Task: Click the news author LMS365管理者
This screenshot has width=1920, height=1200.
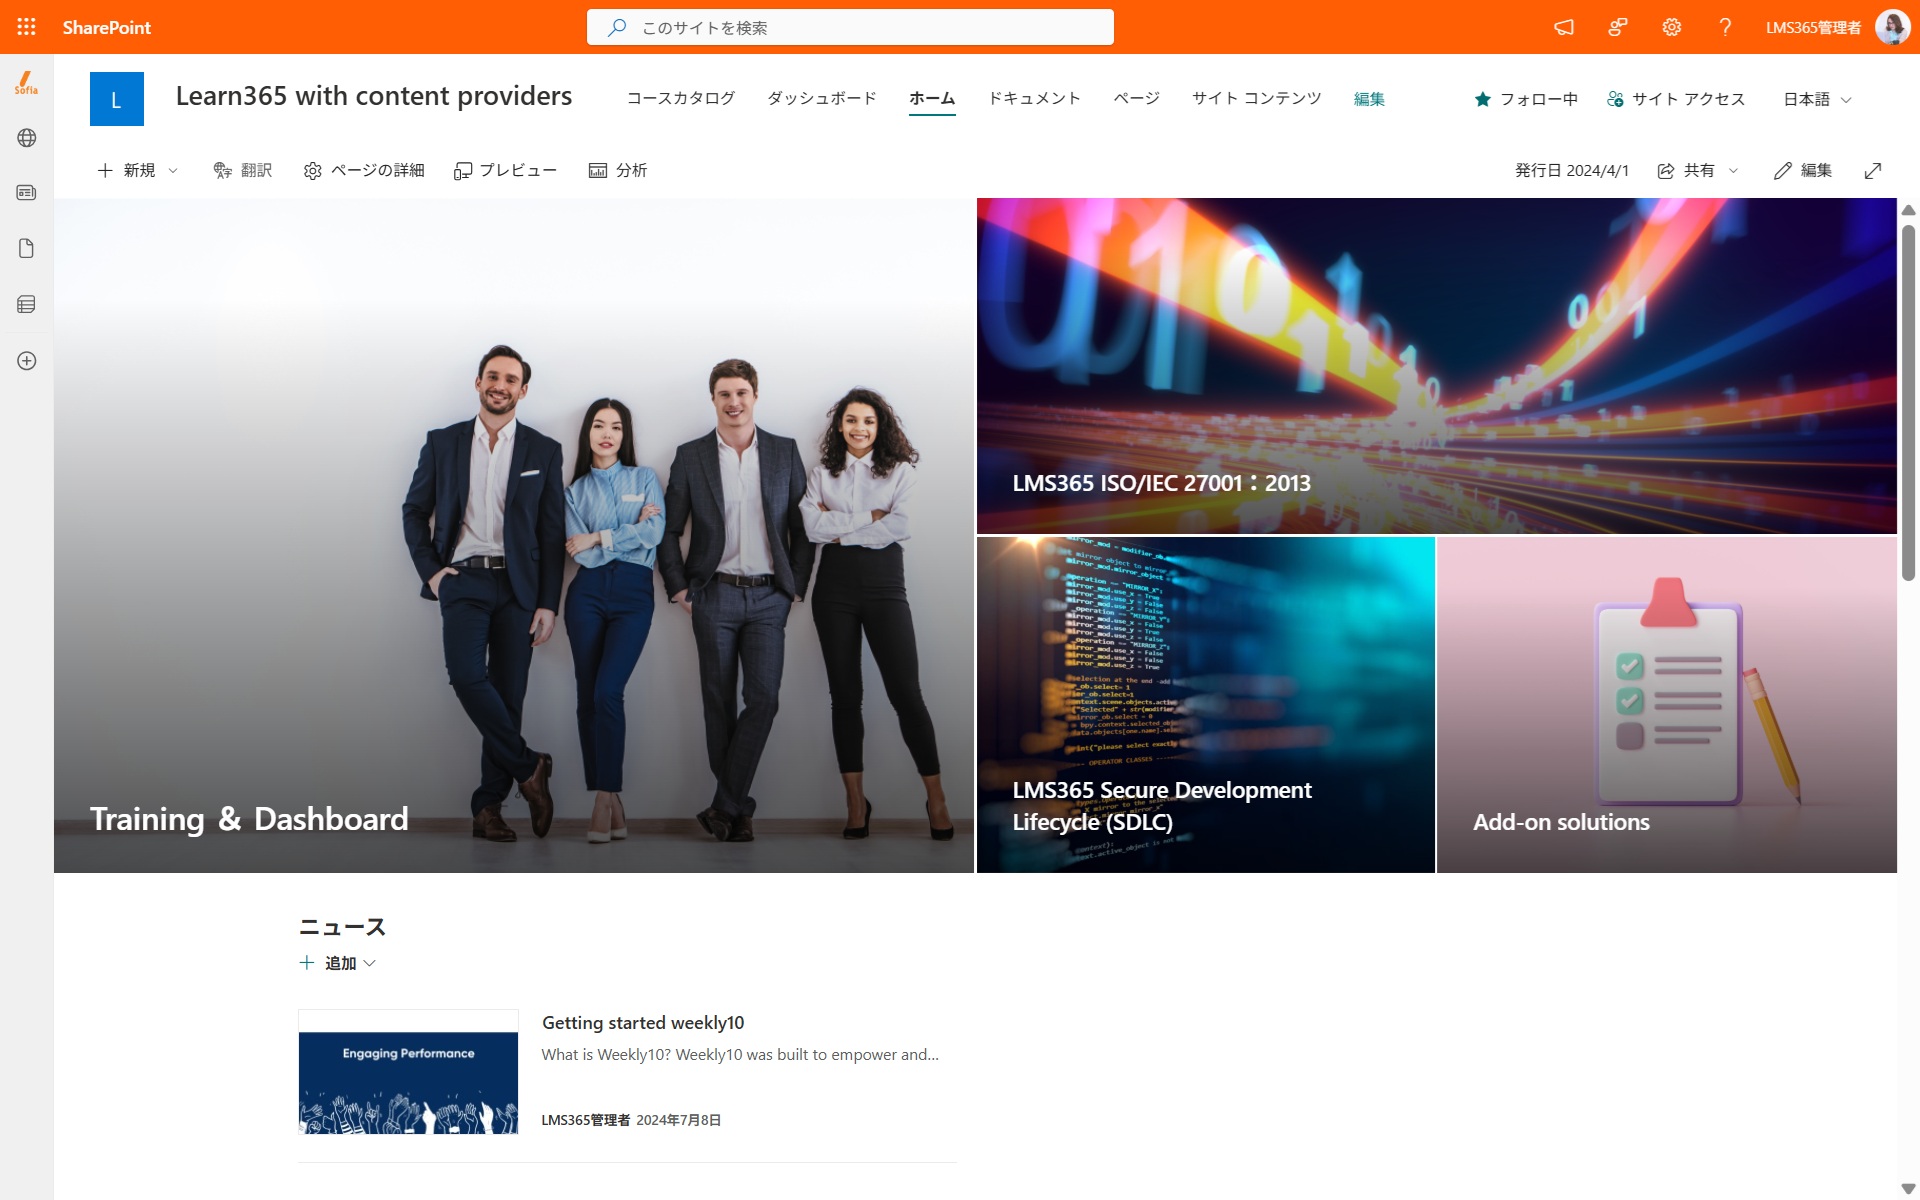Action: 586,1120
